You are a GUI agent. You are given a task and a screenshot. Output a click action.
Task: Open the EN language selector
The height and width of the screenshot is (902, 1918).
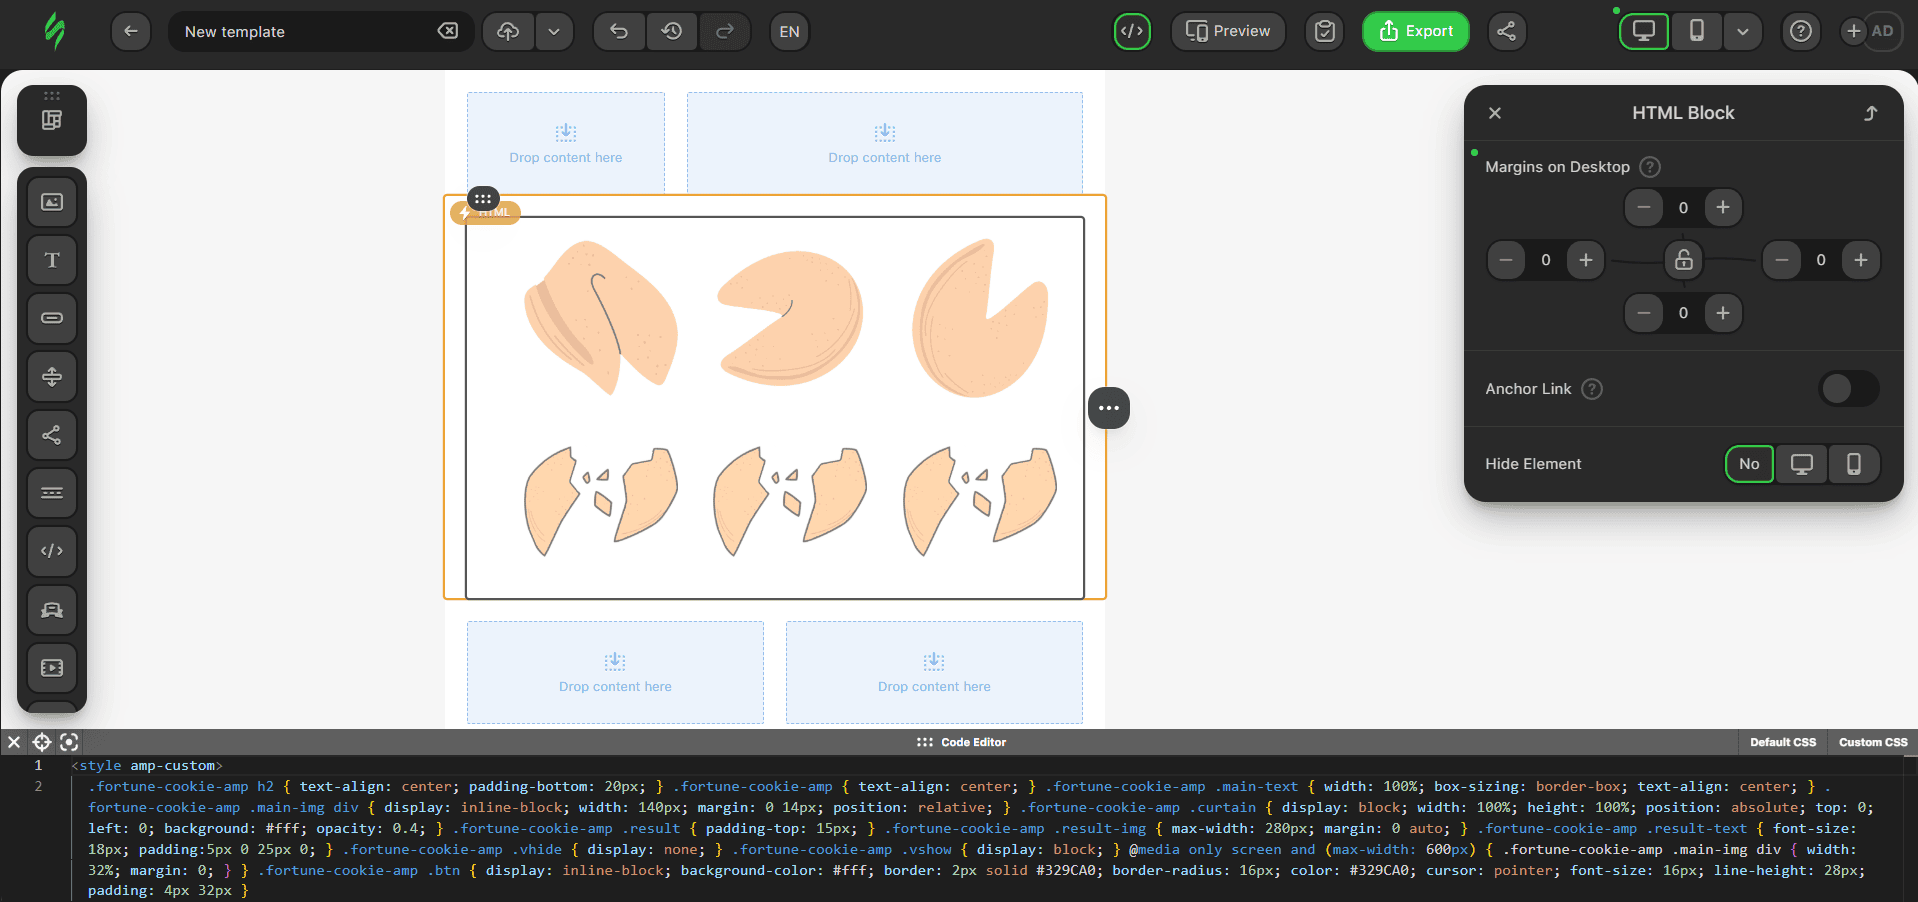tap(789, 31)
